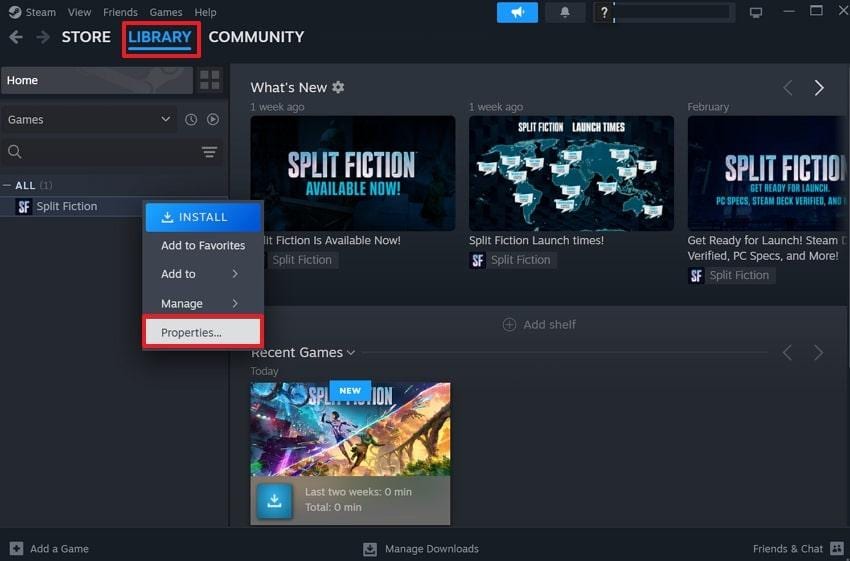Sort library by recent activity clock icon
Screen dimensions: 850x561
pos(191,120)
